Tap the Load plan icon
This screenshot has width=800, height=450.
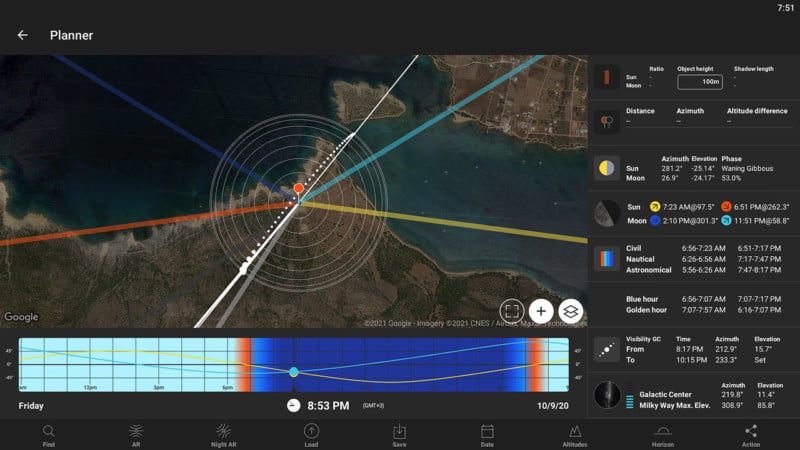[312, 434]
